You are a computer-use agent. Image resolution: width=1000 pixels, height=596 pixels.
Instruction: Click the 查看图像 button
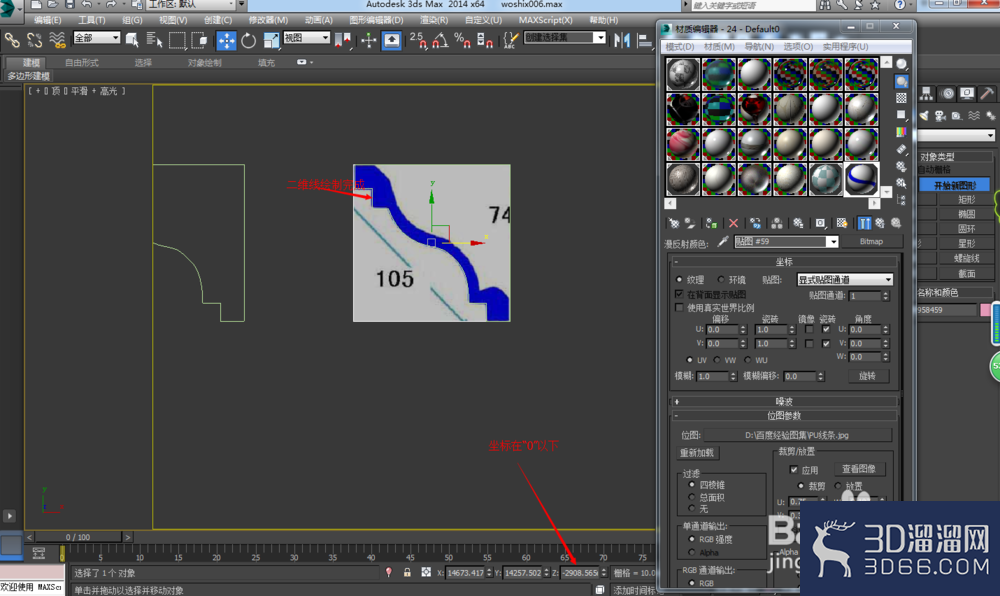tap(858, 469)
